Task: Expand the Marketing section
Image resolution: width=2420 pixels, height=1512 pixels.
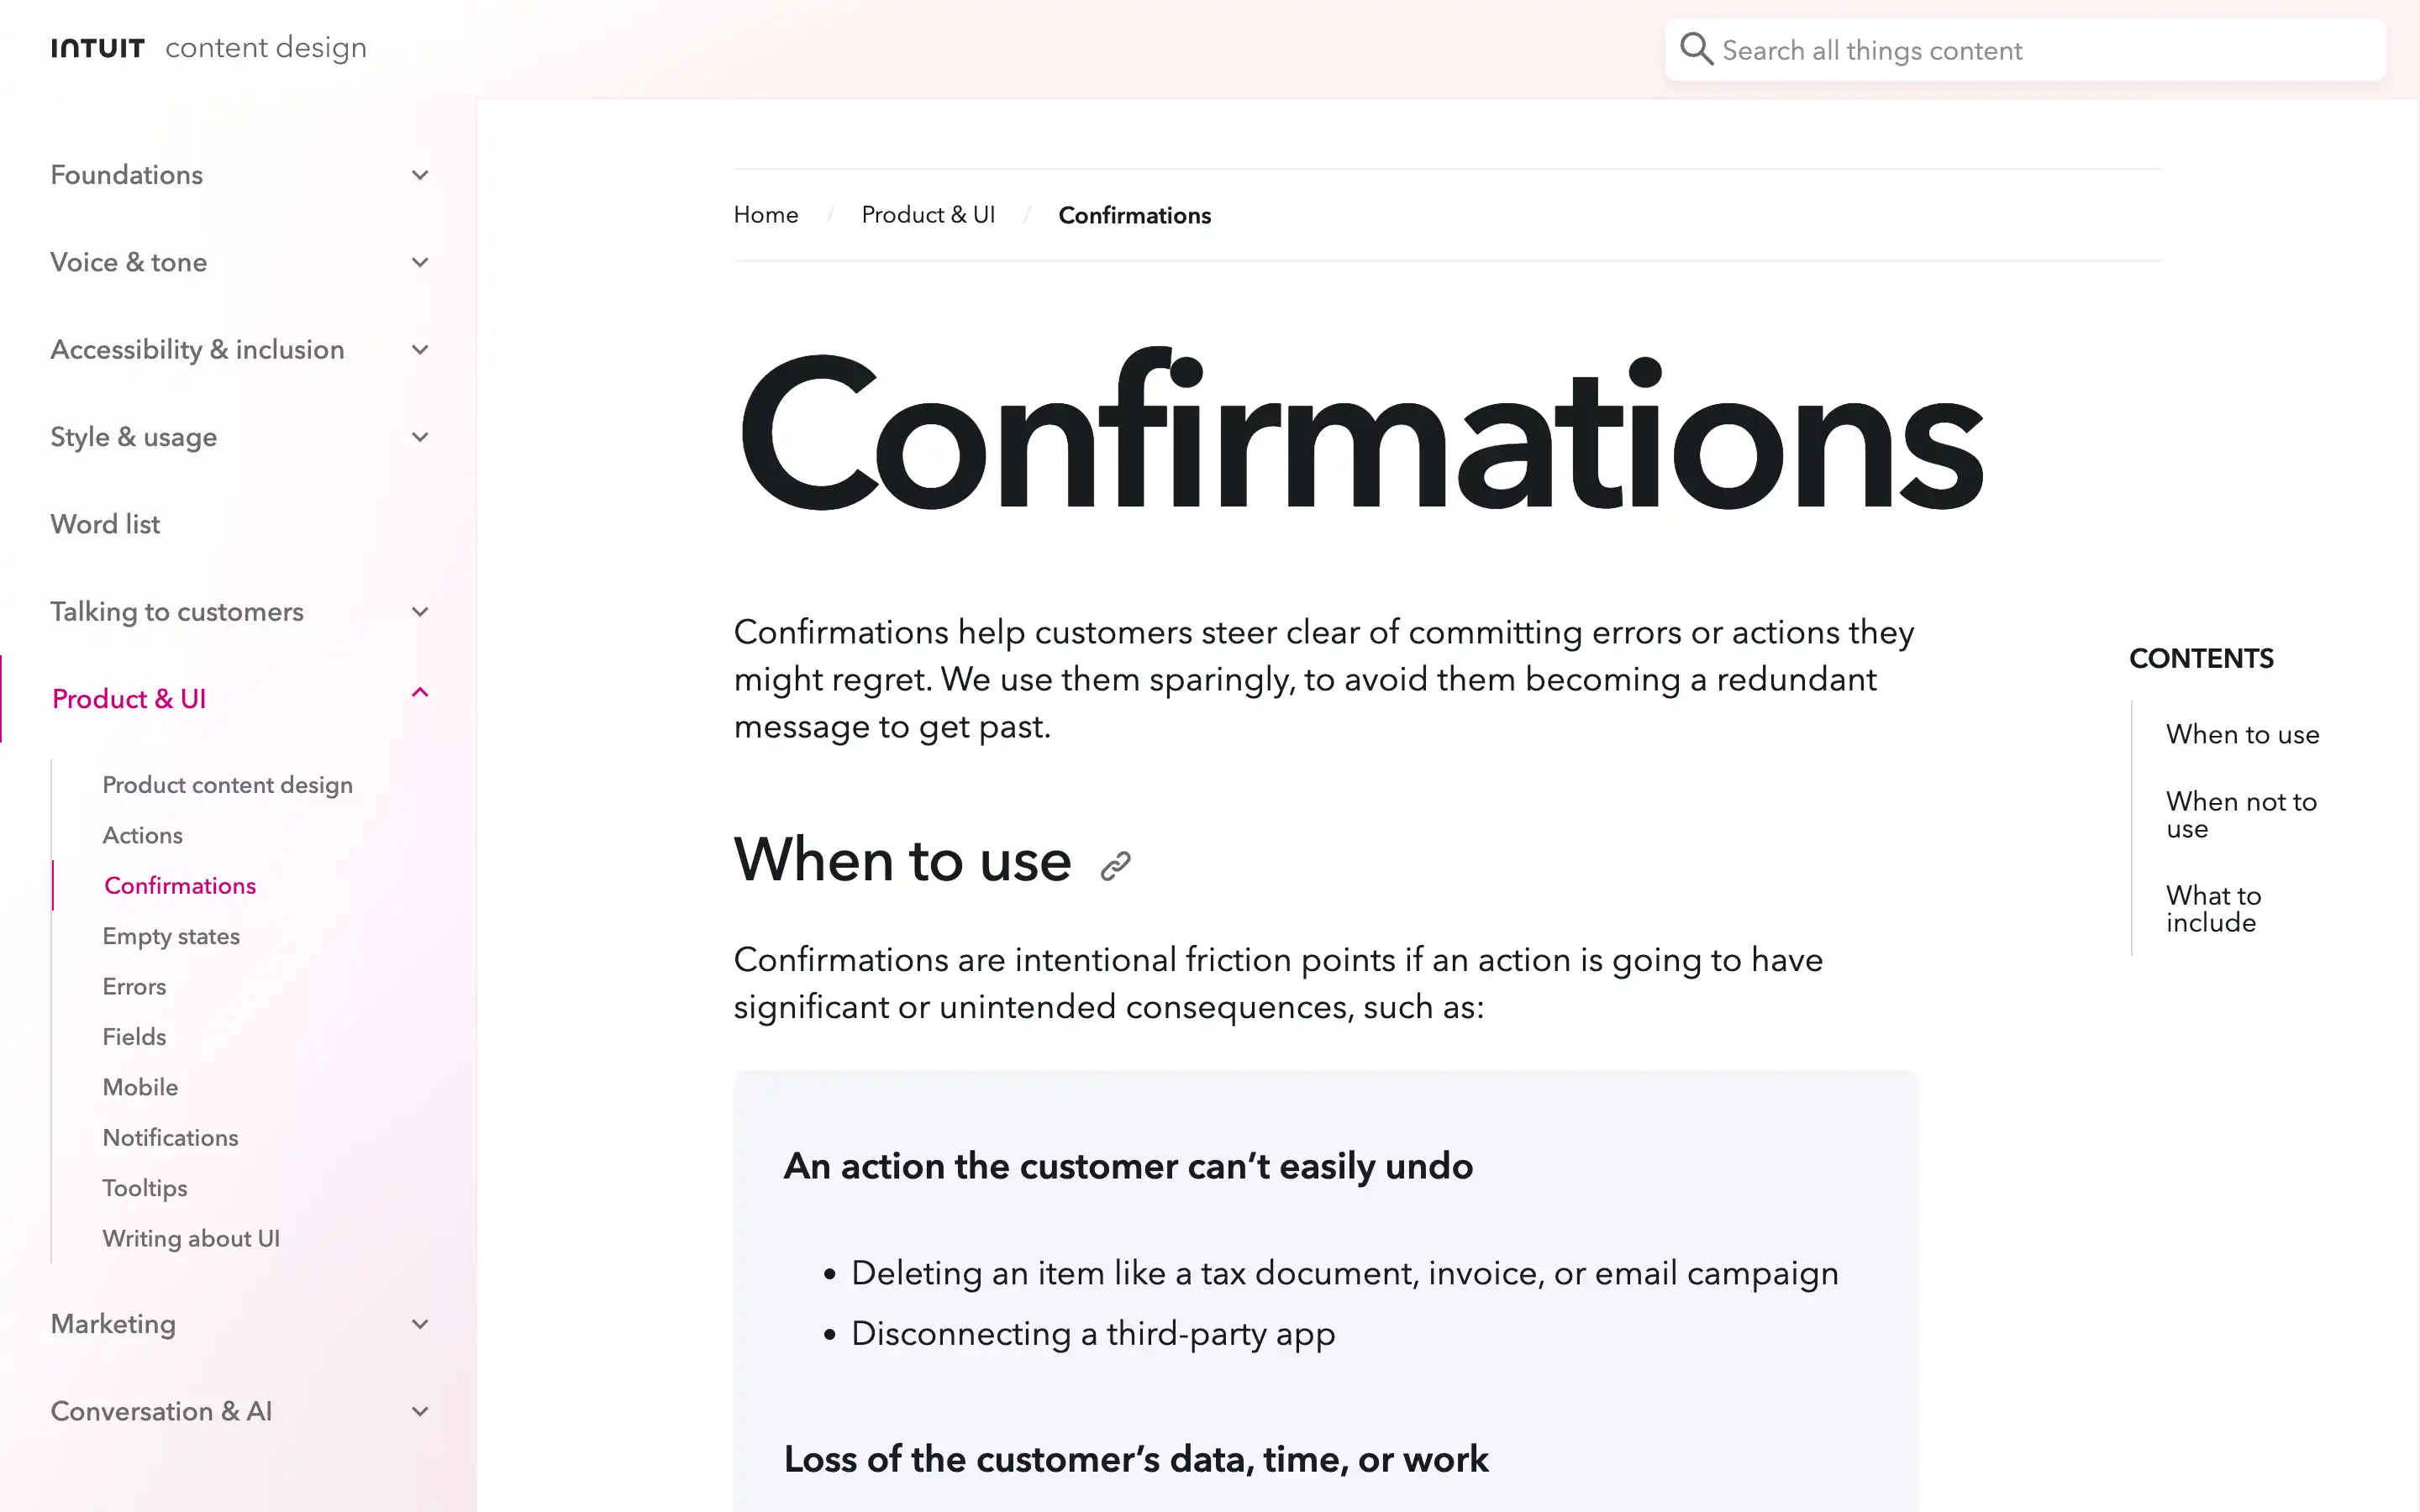Action: 419,1323
